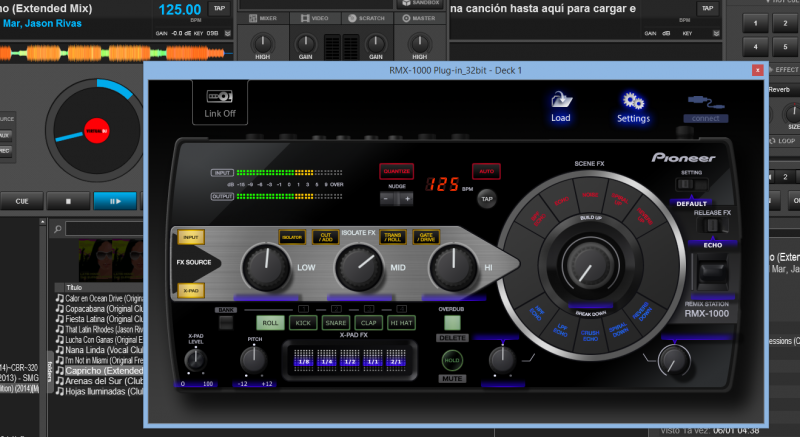
Task: Toggle the CUT/ADD isolate effect
Action: 326,237
